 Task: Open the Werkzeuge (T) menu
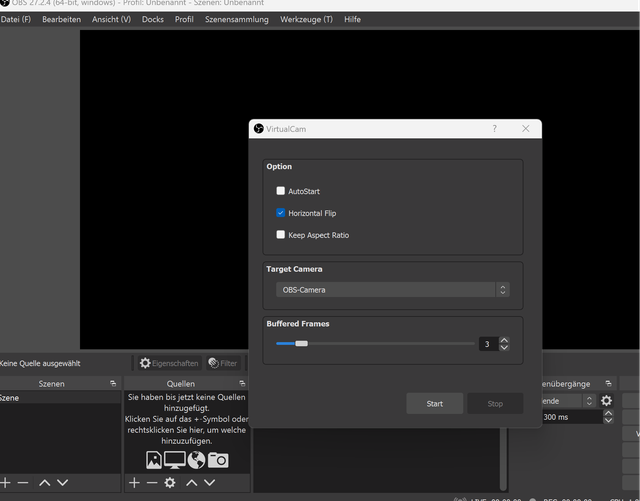pyautogui.click(x=306, y=19)
